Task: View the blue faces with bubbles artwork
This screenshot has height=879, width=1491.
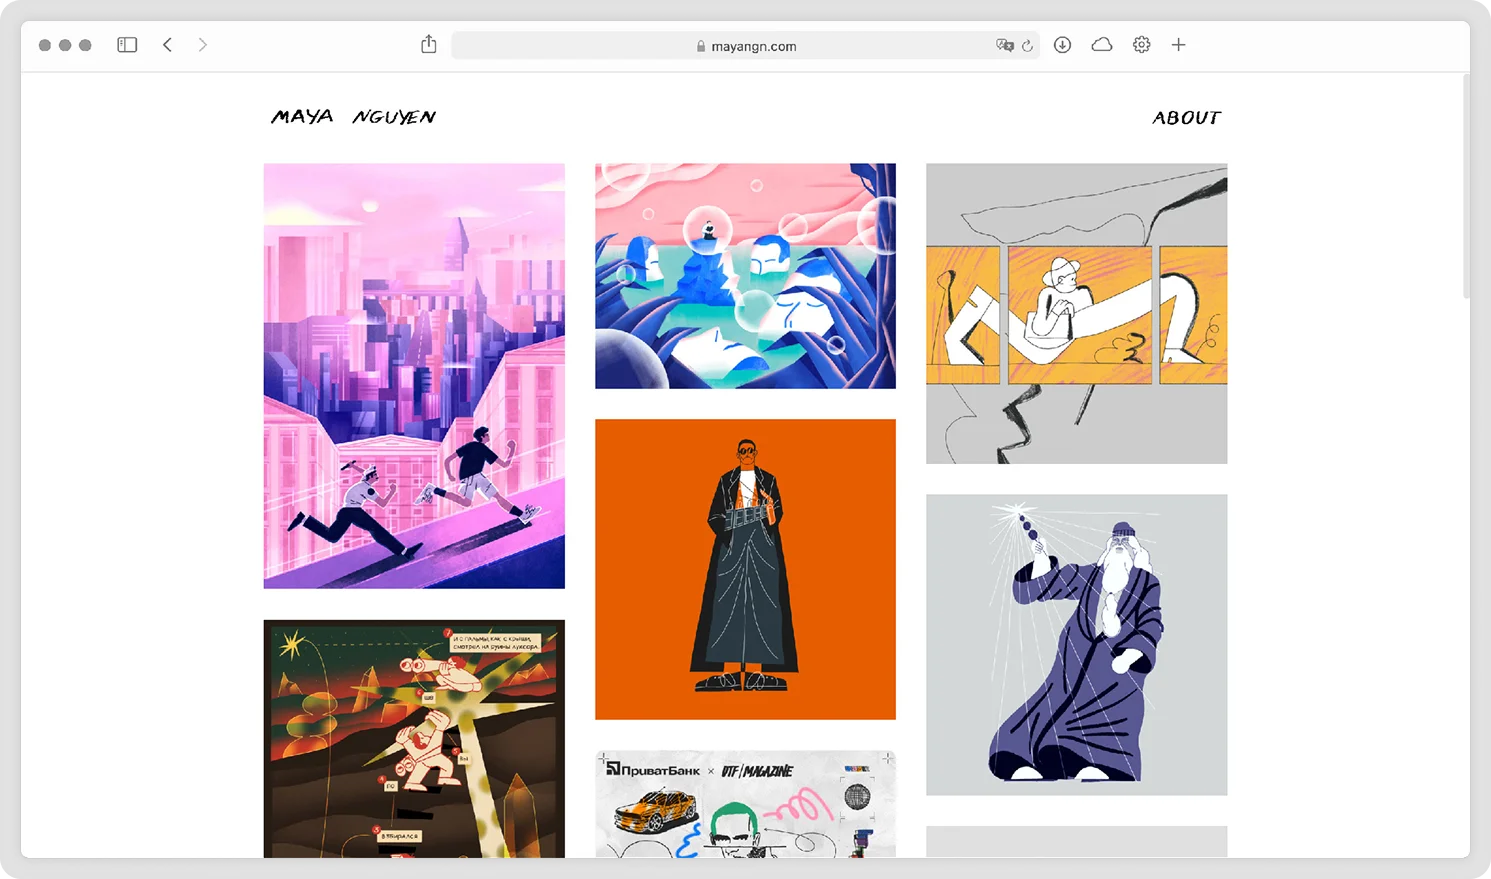Action: tap(745, 276)
